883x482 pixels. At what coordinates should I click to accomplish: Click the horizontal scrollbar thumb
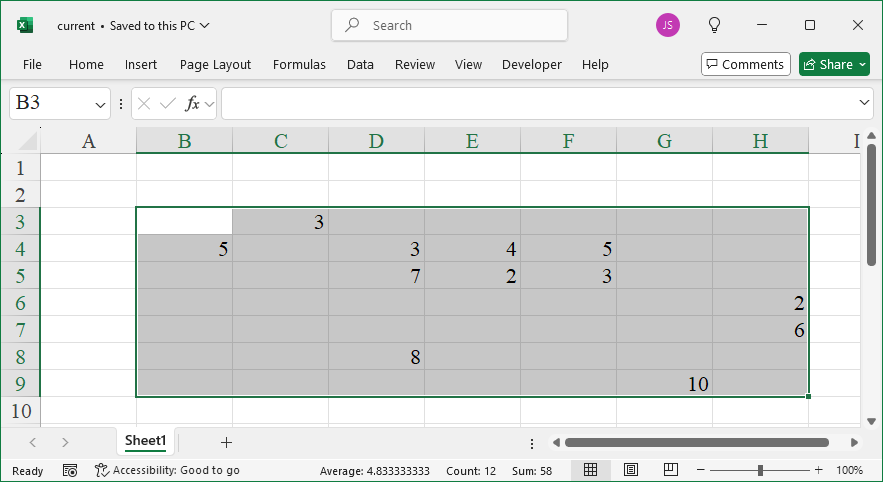[x=697, y=443]
